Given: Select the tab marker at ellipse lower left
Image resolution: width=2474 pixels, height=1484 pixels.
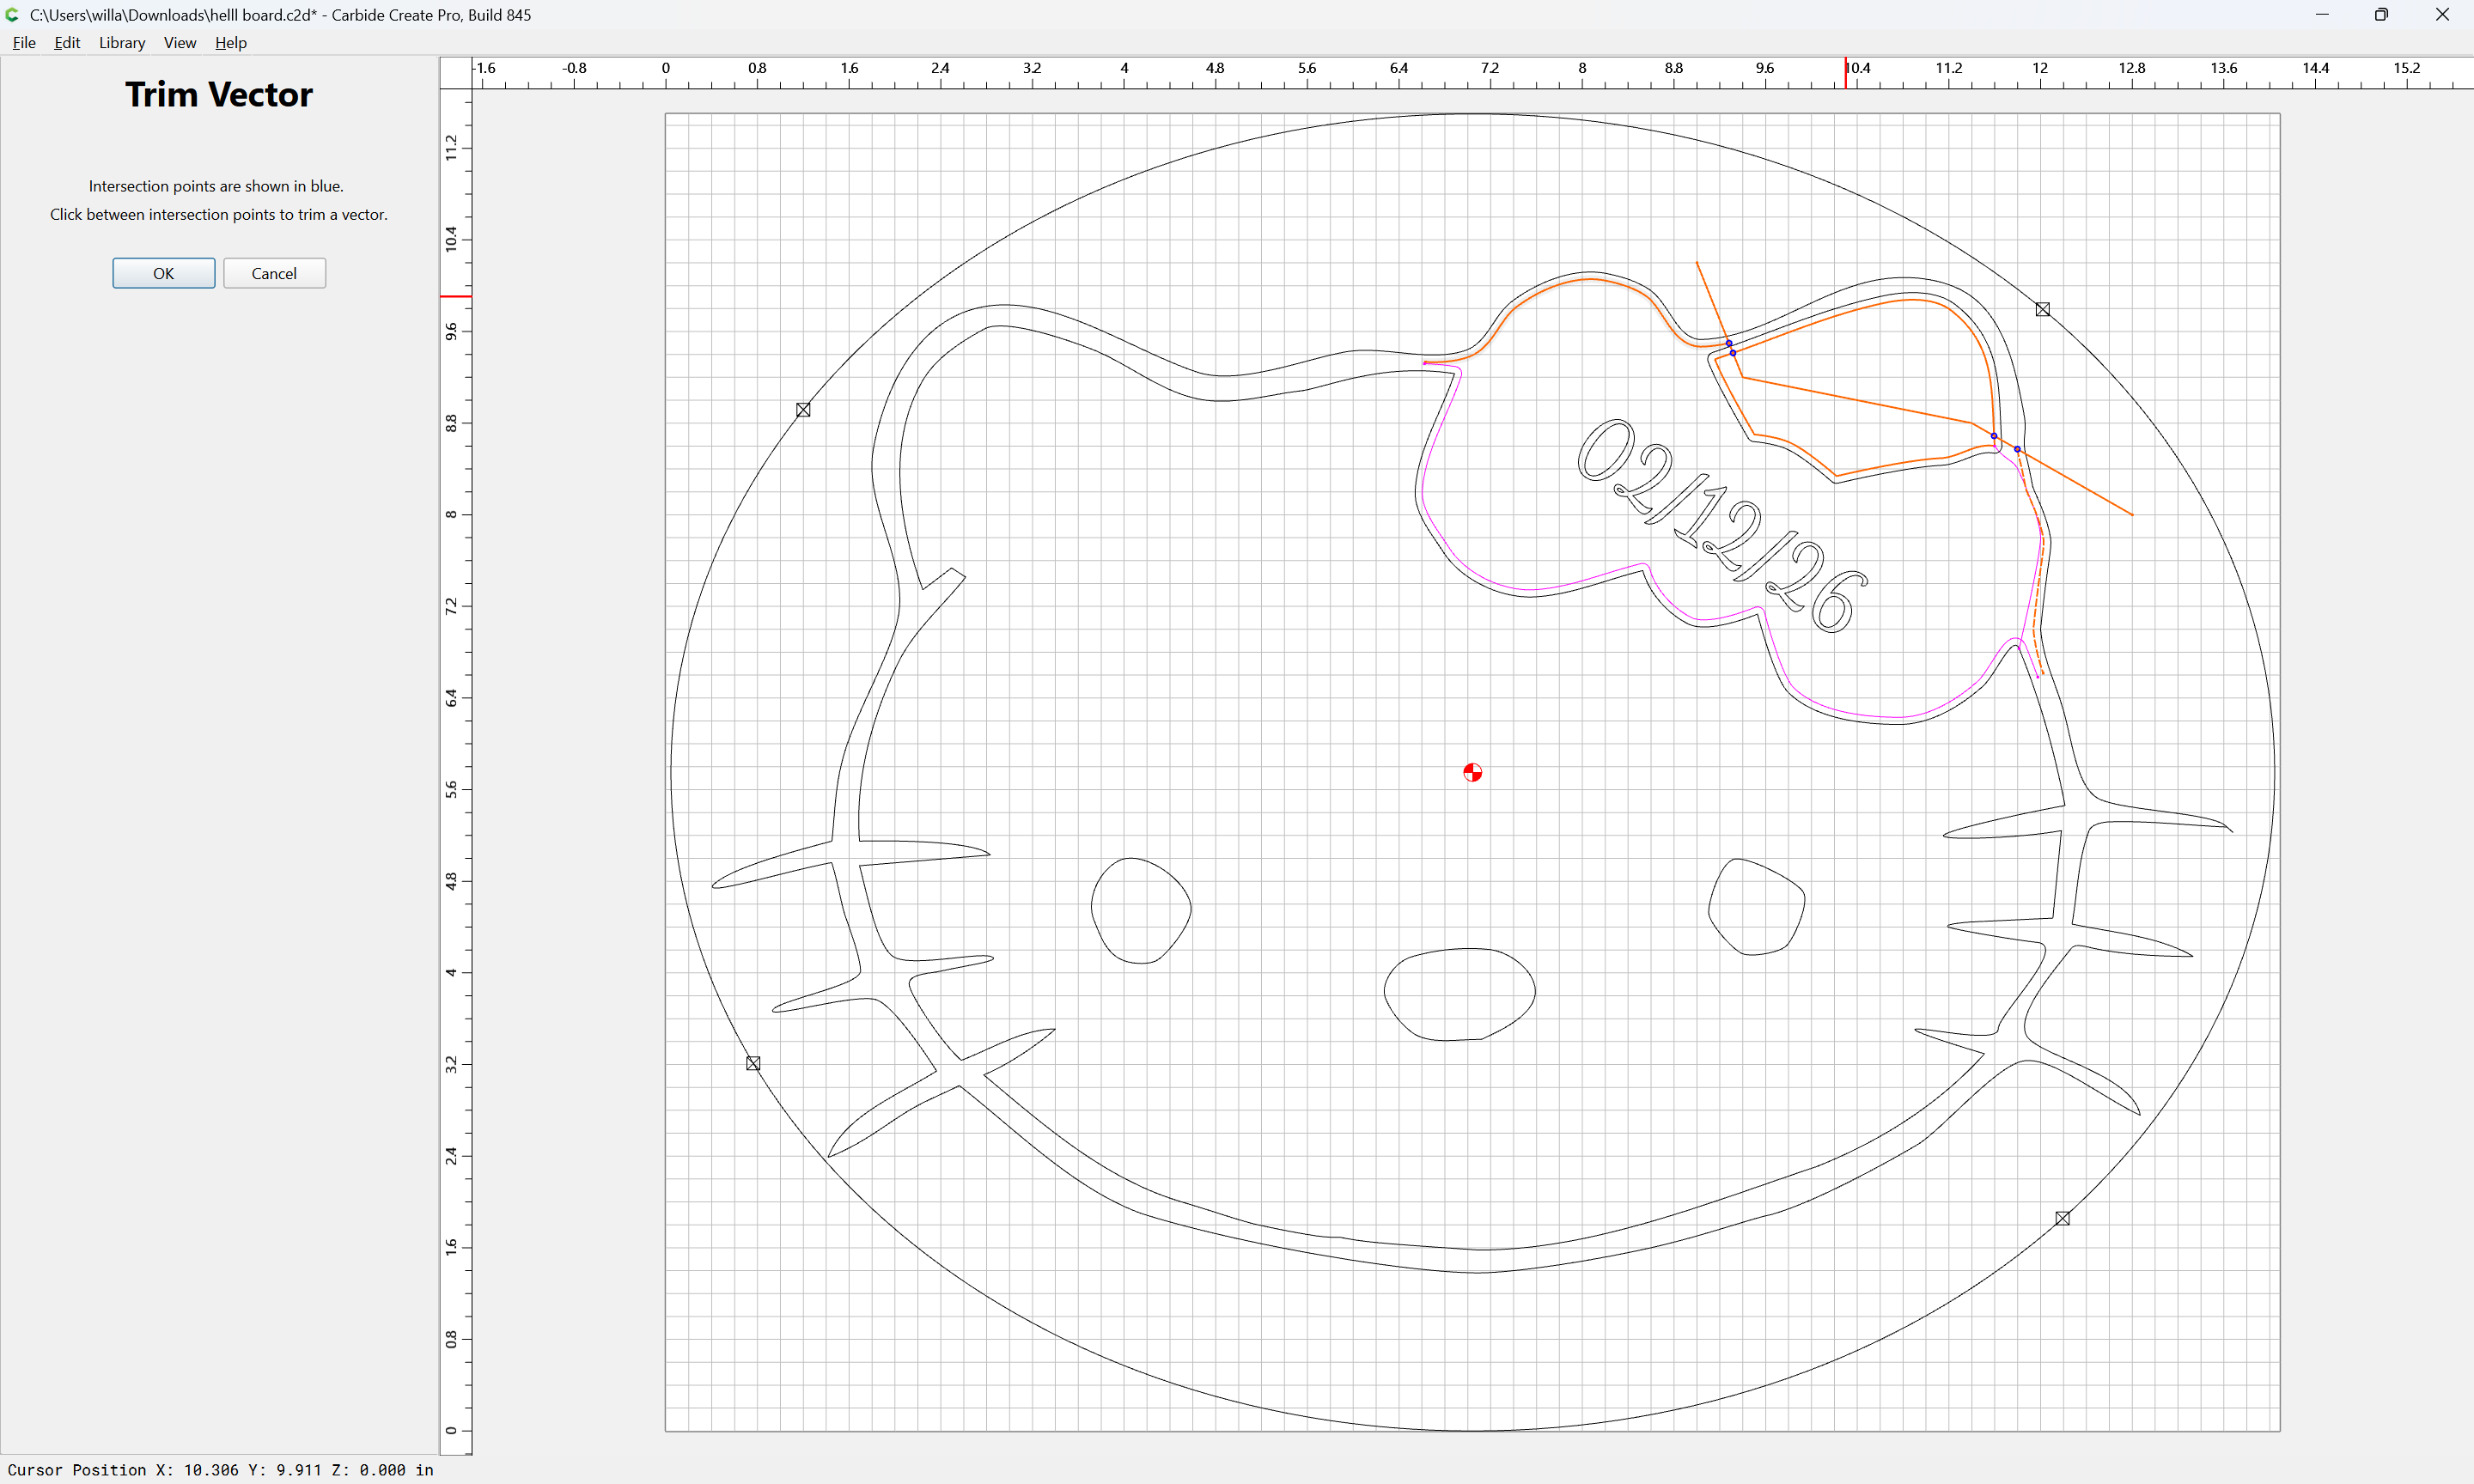Looking at the screenshot, I should [753, 1063].
